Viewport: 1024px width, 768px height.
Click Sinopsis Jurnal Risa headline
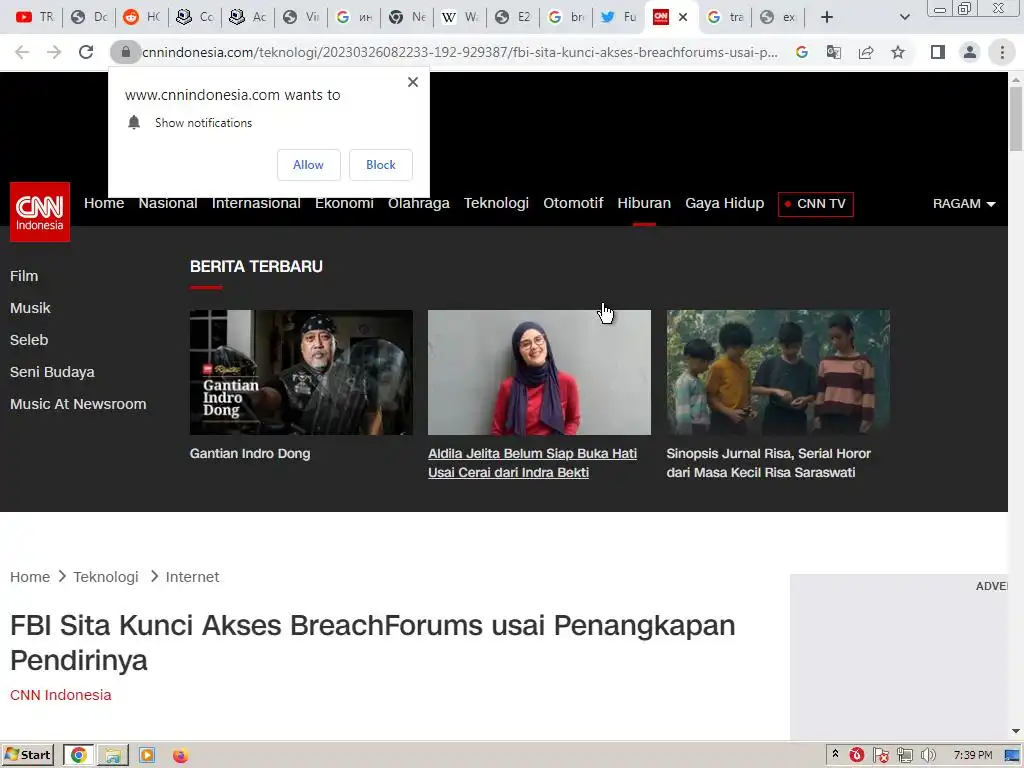[x=769, y=463]
